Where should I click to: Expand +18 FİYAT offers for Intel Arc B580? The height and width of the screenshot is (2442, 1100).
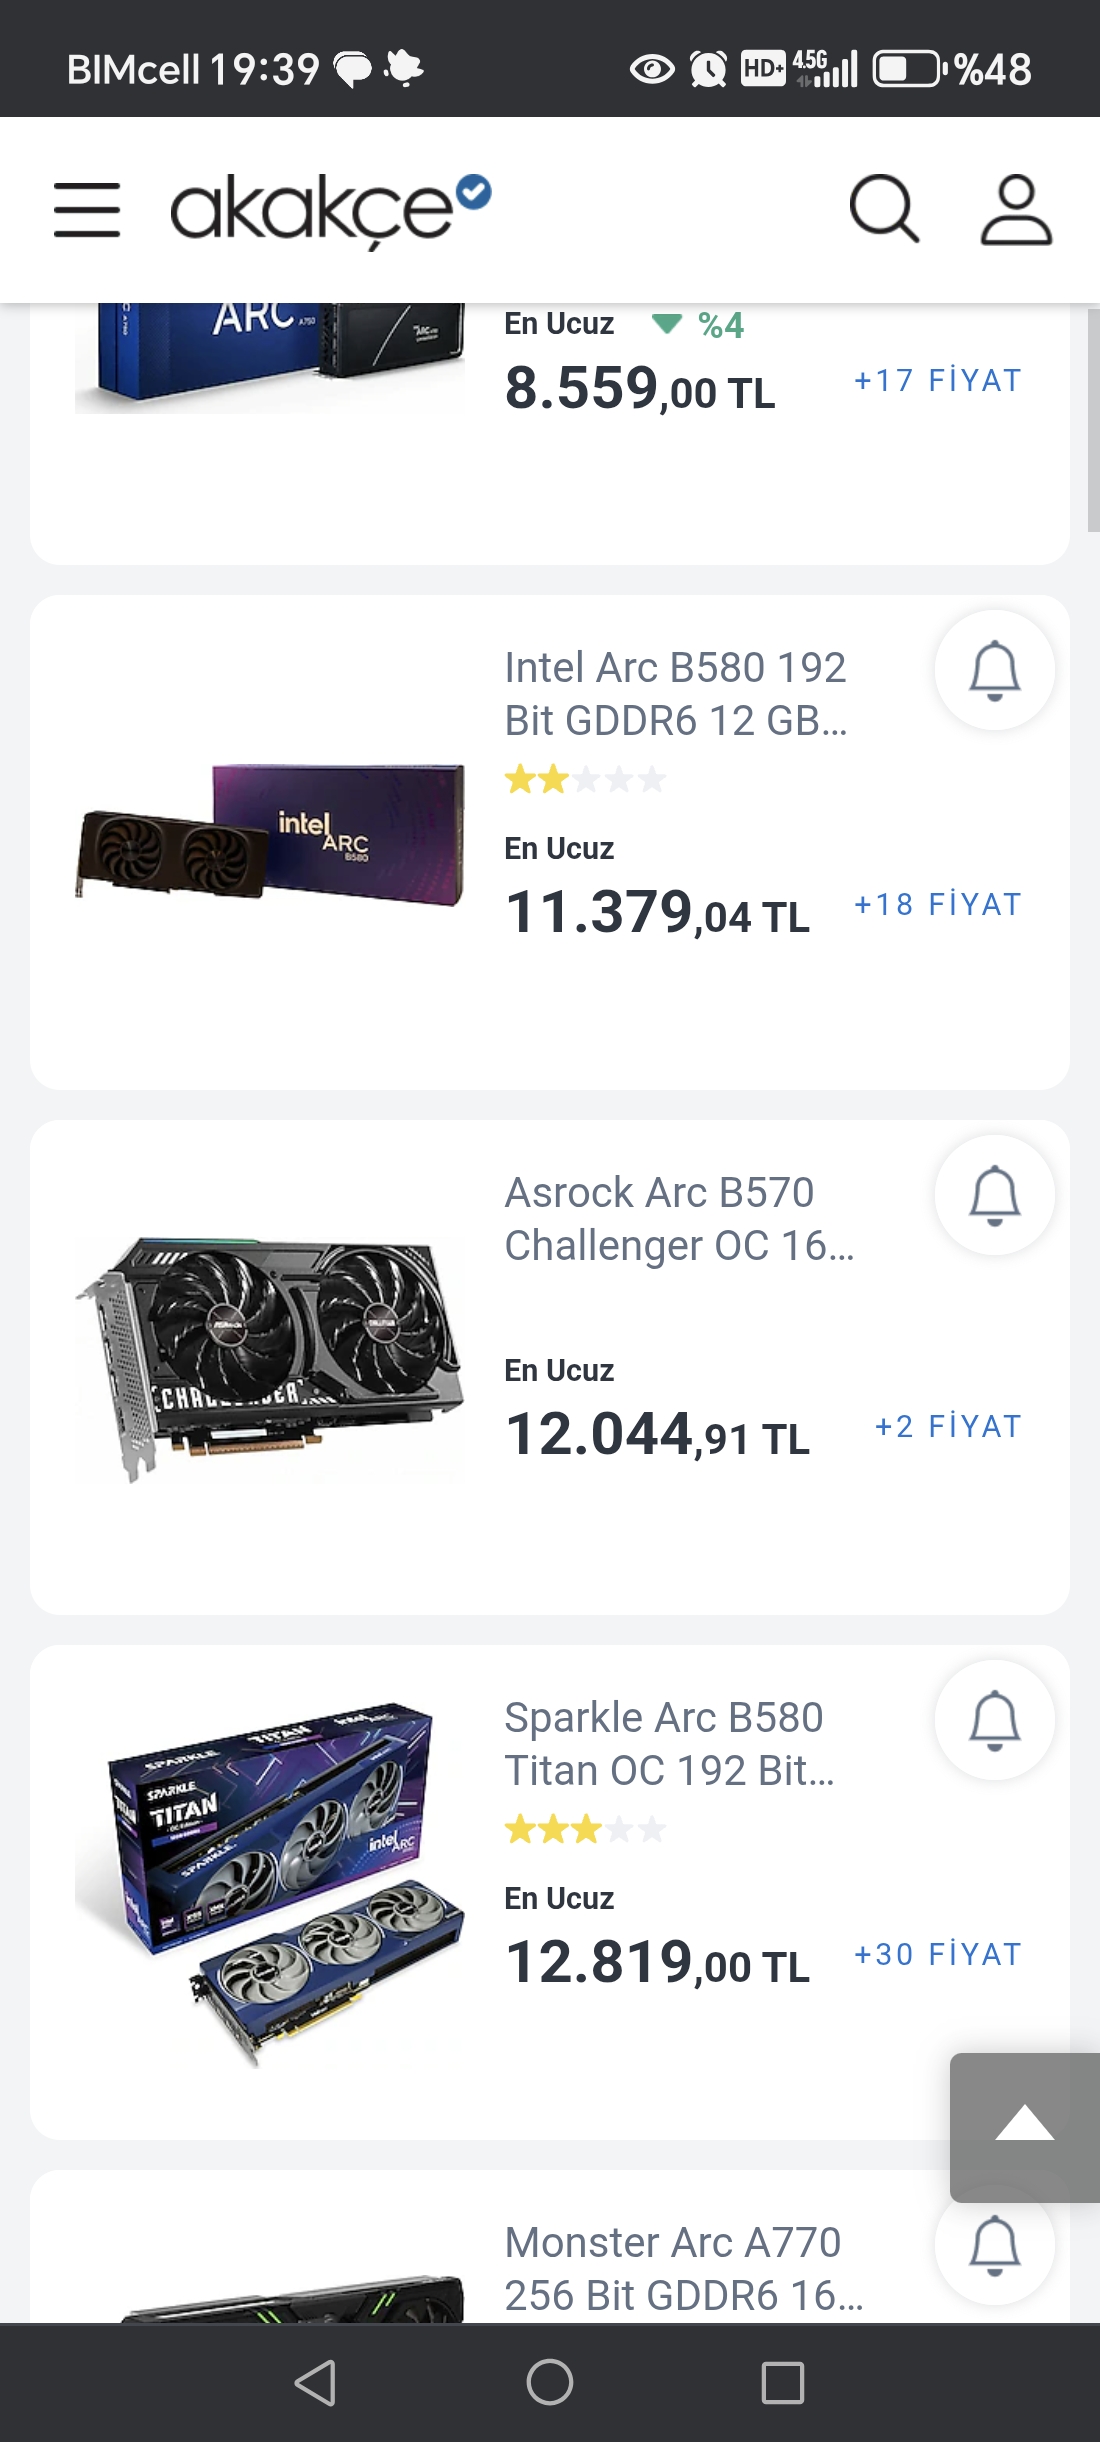click(937, 904)
